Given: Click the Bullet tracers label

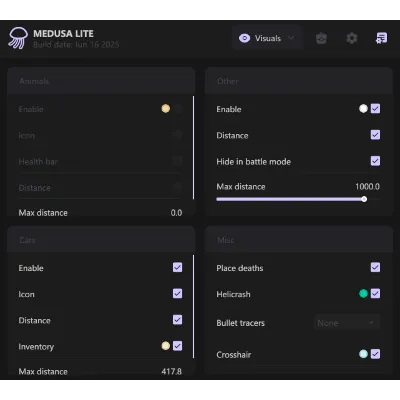Looking at the screenshot, I should tap(240, 323).
